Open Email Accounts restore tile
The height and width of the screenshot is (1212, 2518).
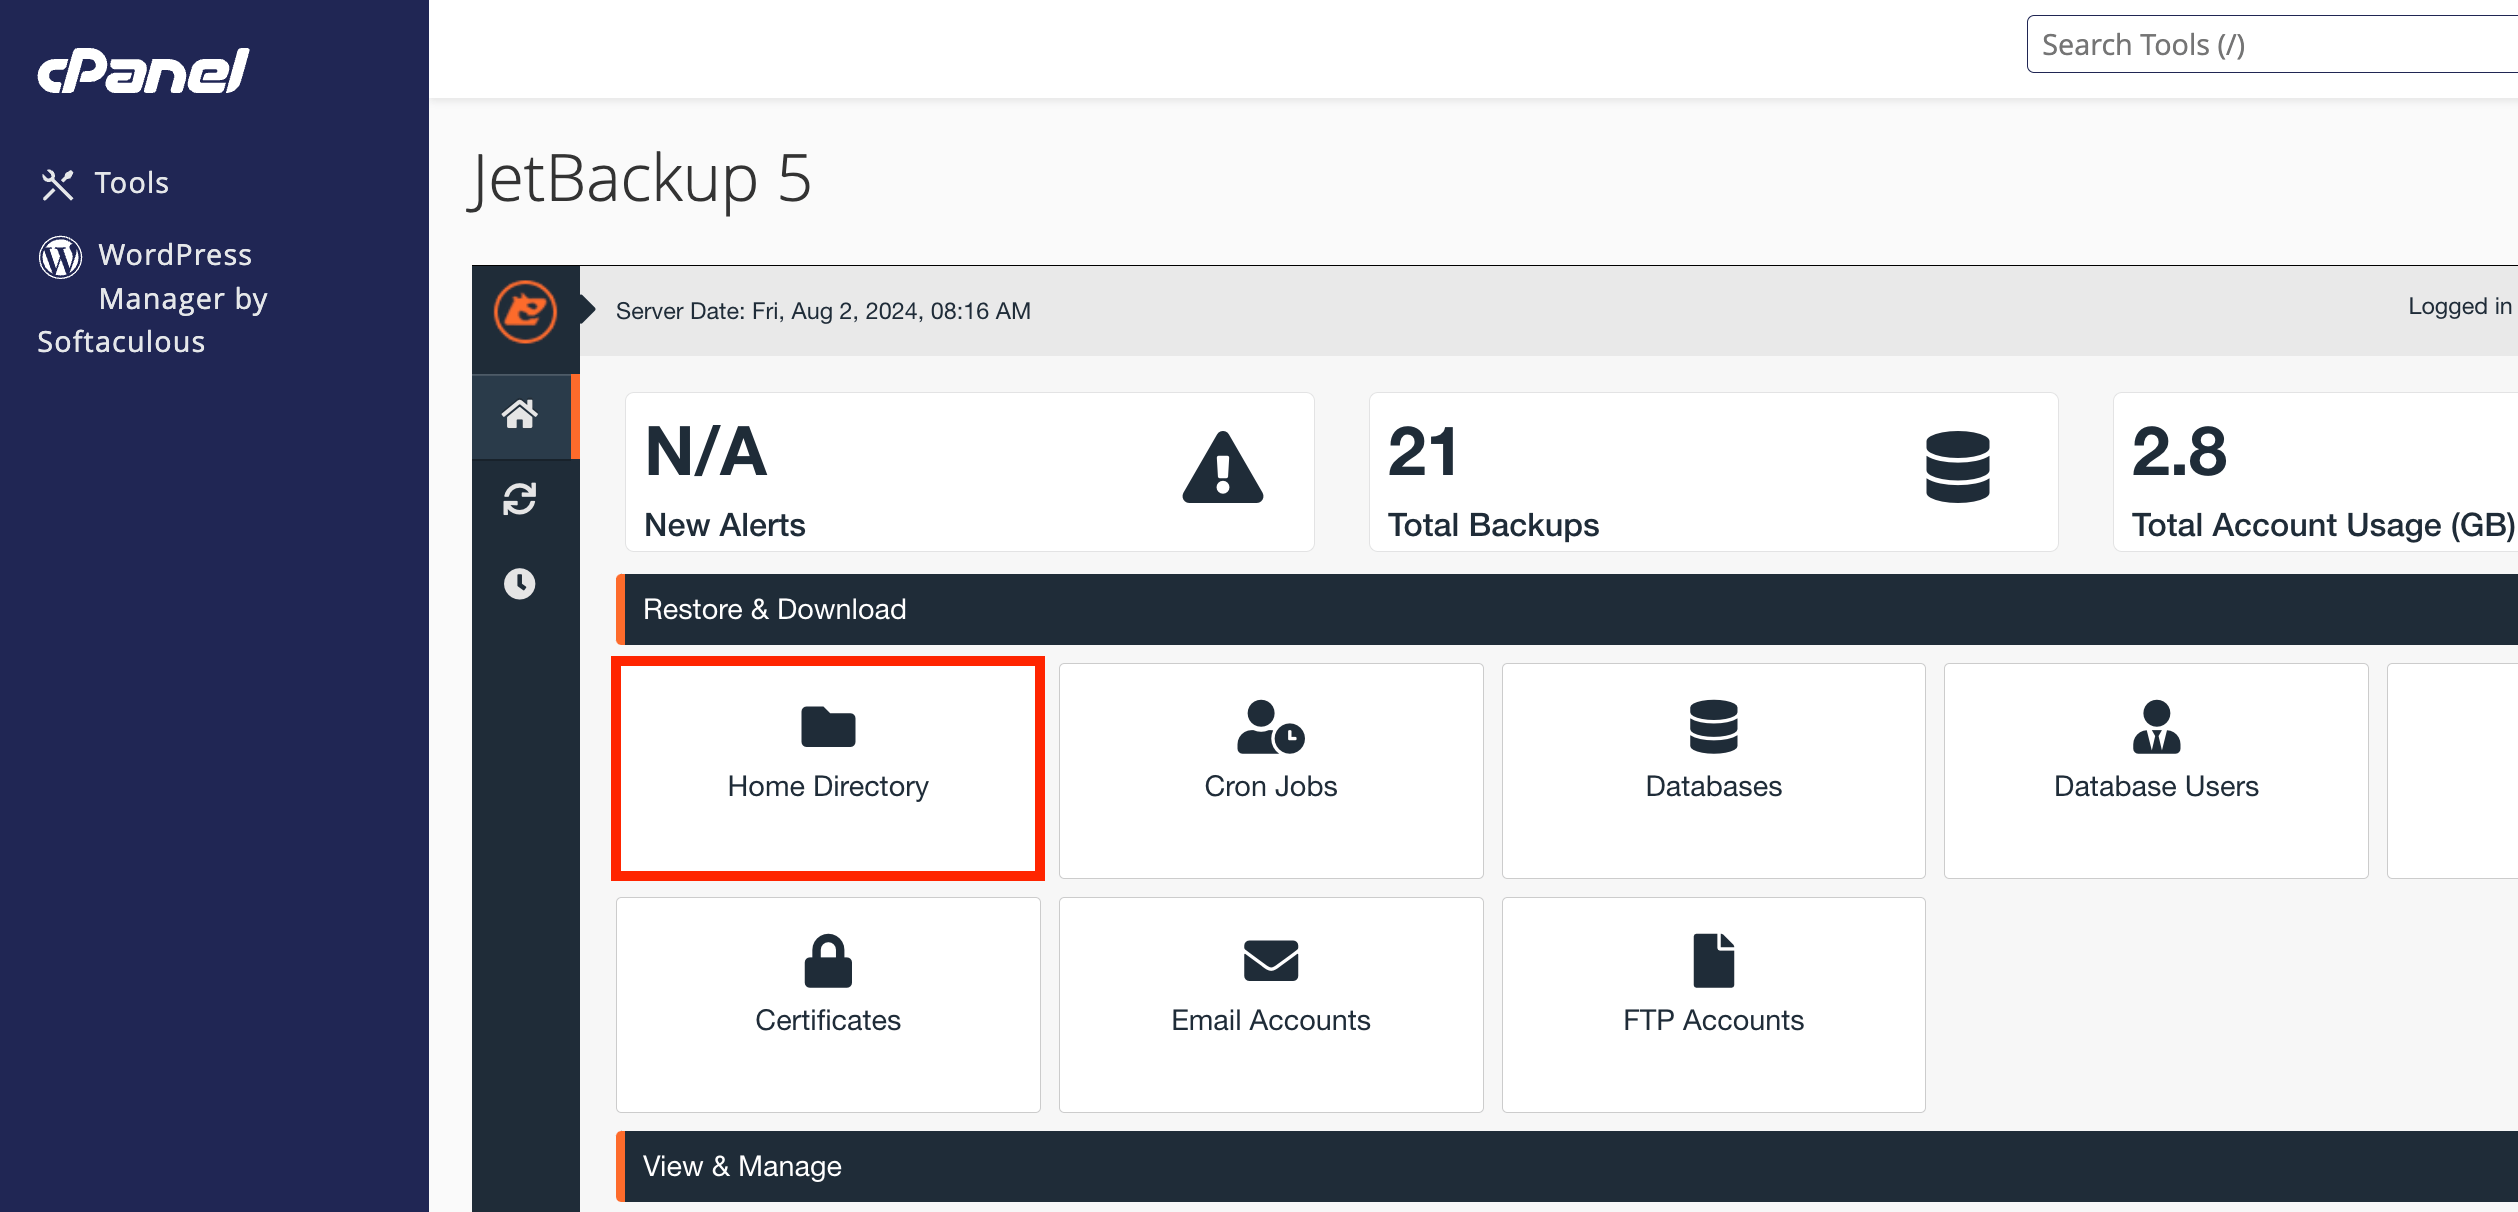1270,1004
